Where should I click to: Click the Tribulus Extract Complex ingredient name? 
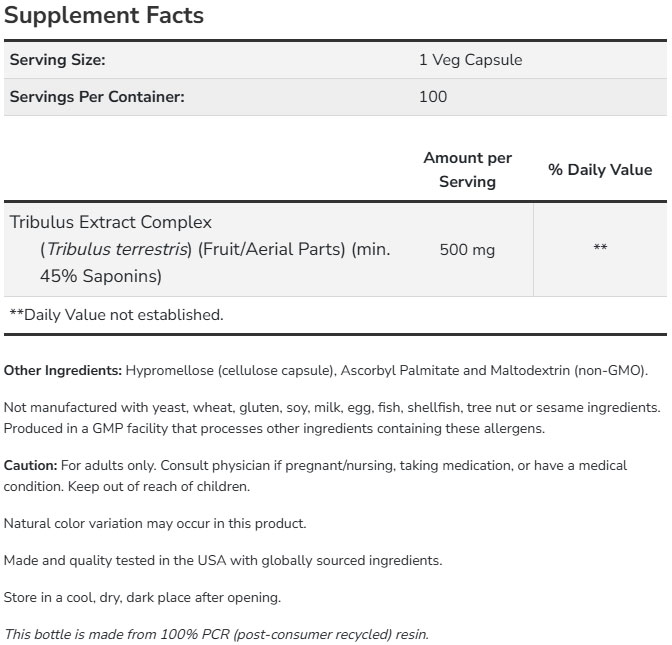click(110, 222)
